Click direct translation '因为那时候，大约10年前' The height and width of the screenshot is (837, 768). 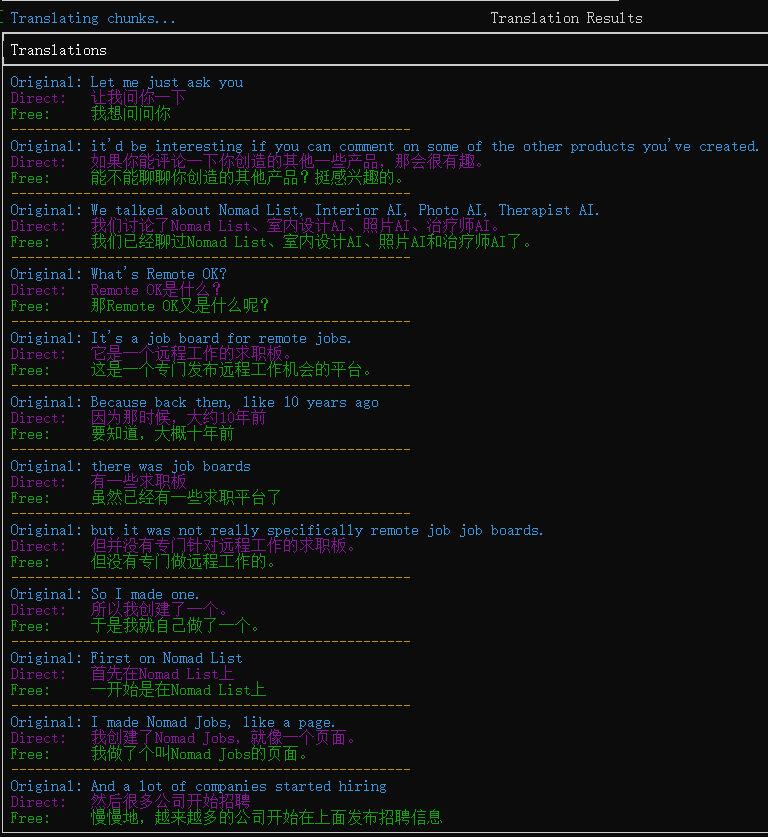tap(178, 418)
